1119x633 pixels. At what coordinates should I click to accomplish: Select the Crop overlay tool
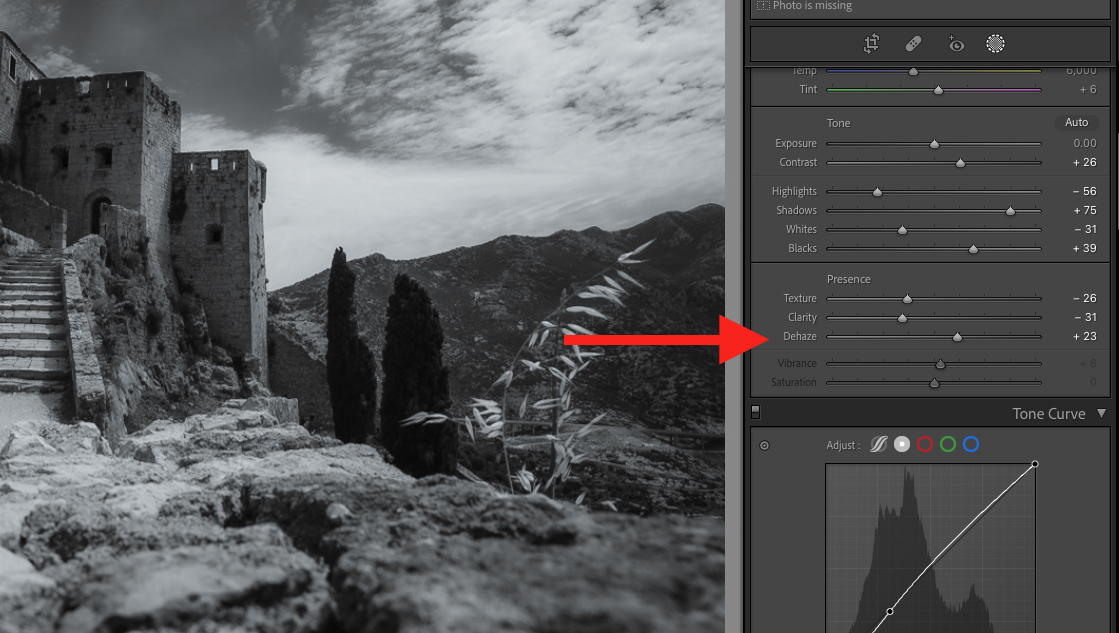[871, 44]
